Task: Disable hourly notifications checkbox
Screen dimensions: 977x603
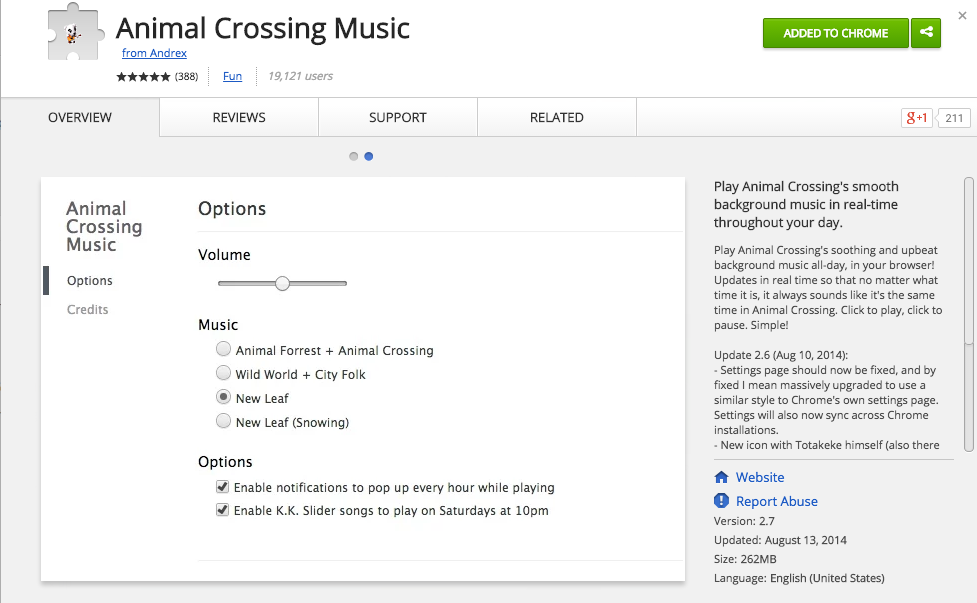Action: tap(222, 487)
